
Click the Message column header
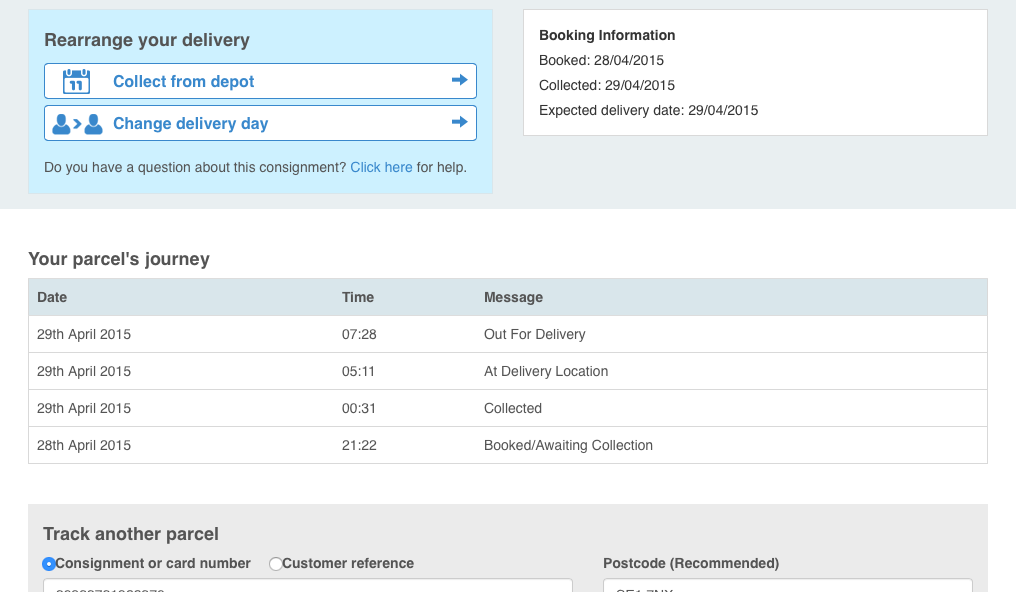point(513,297)
